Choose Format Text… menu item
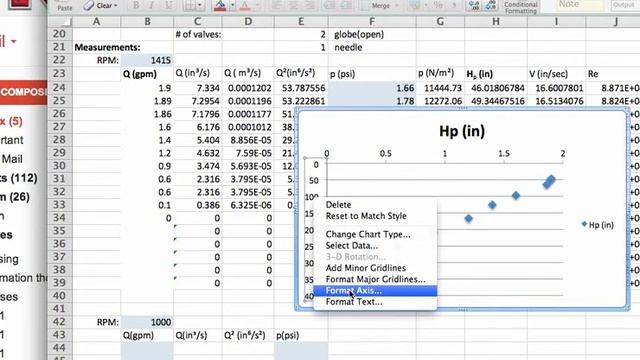 (x=354, y=302)
